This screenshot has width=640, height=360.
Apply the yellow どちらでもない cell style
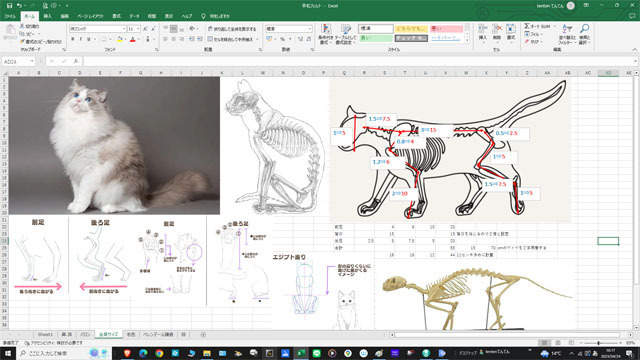(x=411, y=29)
